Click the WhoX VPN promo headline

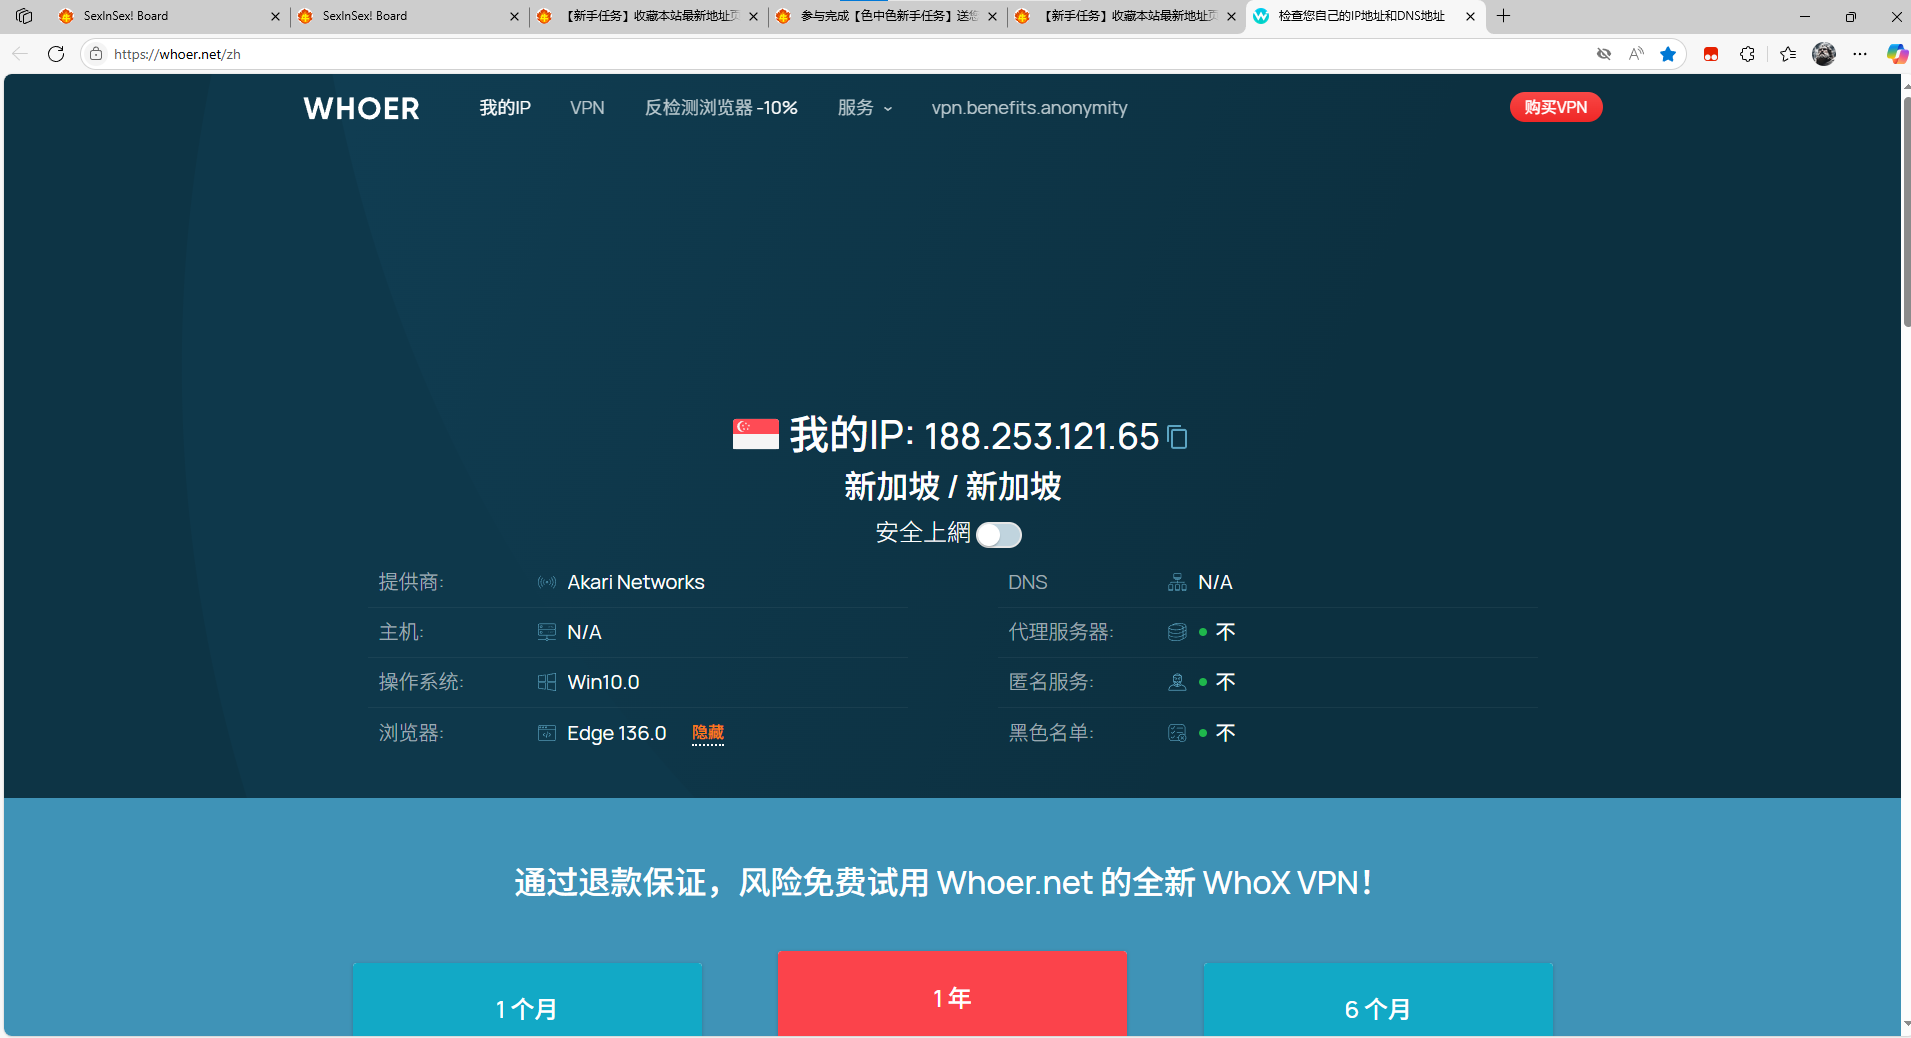pyautogui.click(x=943, y=883)
